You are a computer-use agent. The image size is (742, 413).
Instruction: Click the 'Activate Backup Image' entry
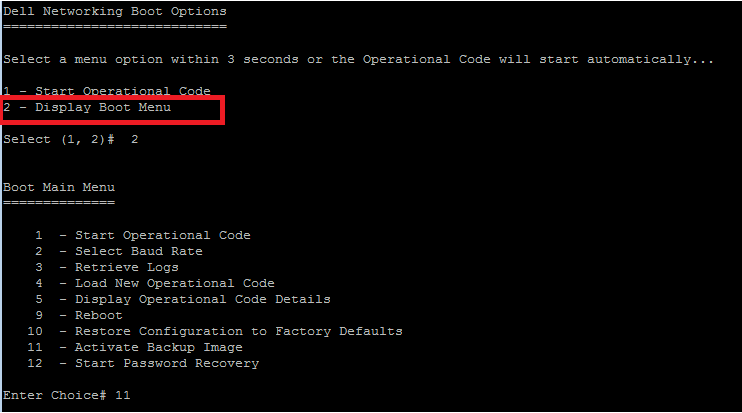(x=159, y=347)
